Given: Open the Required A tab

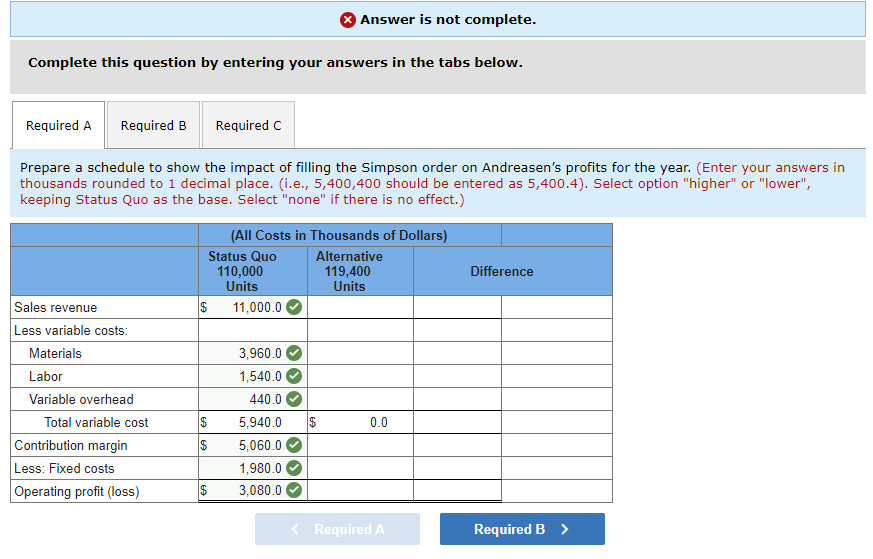Looking at the screenshot, I should pyautogui.click(x=58, y=125).
